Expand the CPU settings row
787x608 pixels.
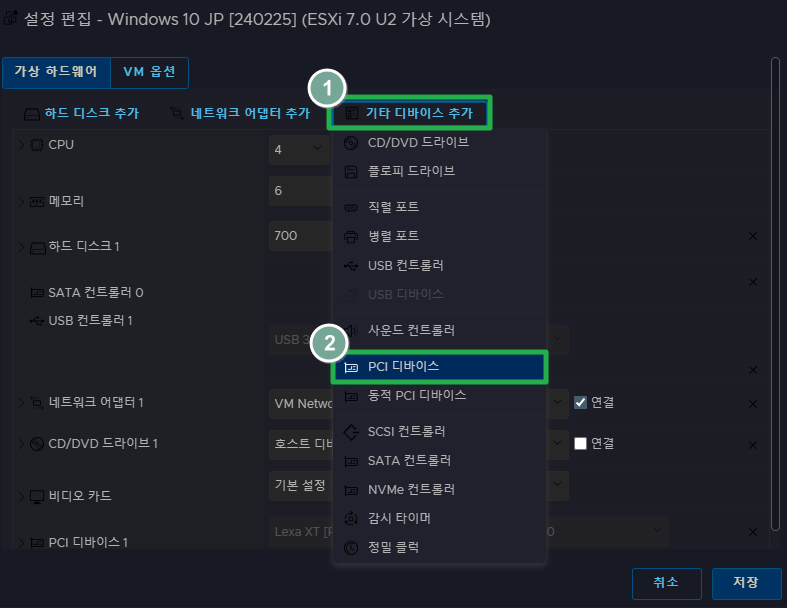tap(20, 145)
